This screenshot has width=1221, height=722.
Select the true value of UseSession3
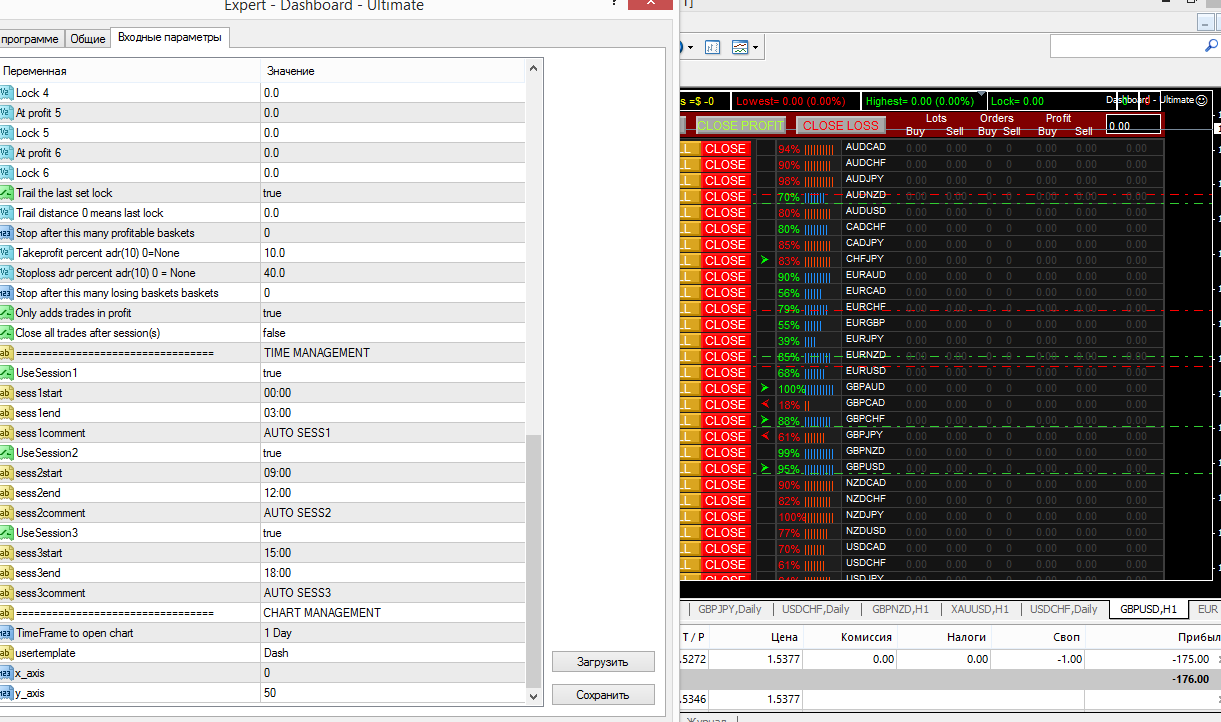pos(394,533)
